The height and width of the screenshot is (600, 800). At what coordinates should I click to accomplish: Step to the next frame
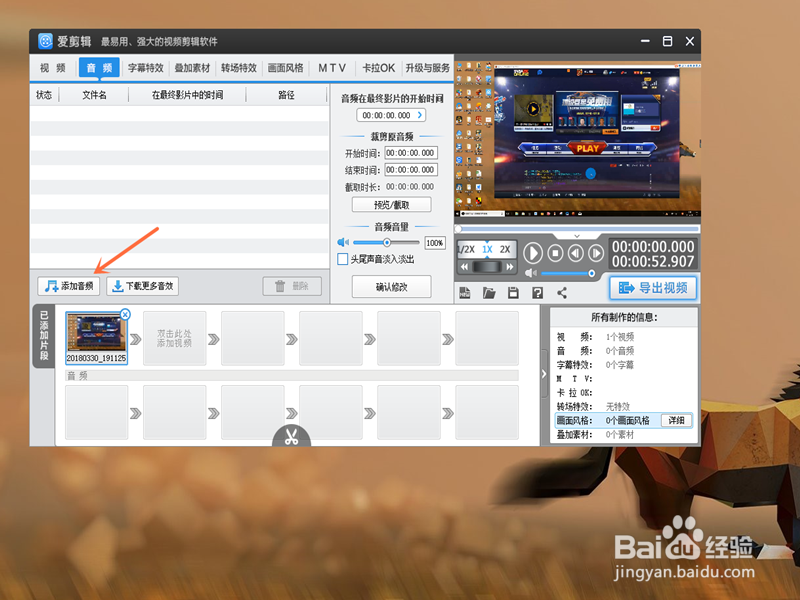click(596, 253)
